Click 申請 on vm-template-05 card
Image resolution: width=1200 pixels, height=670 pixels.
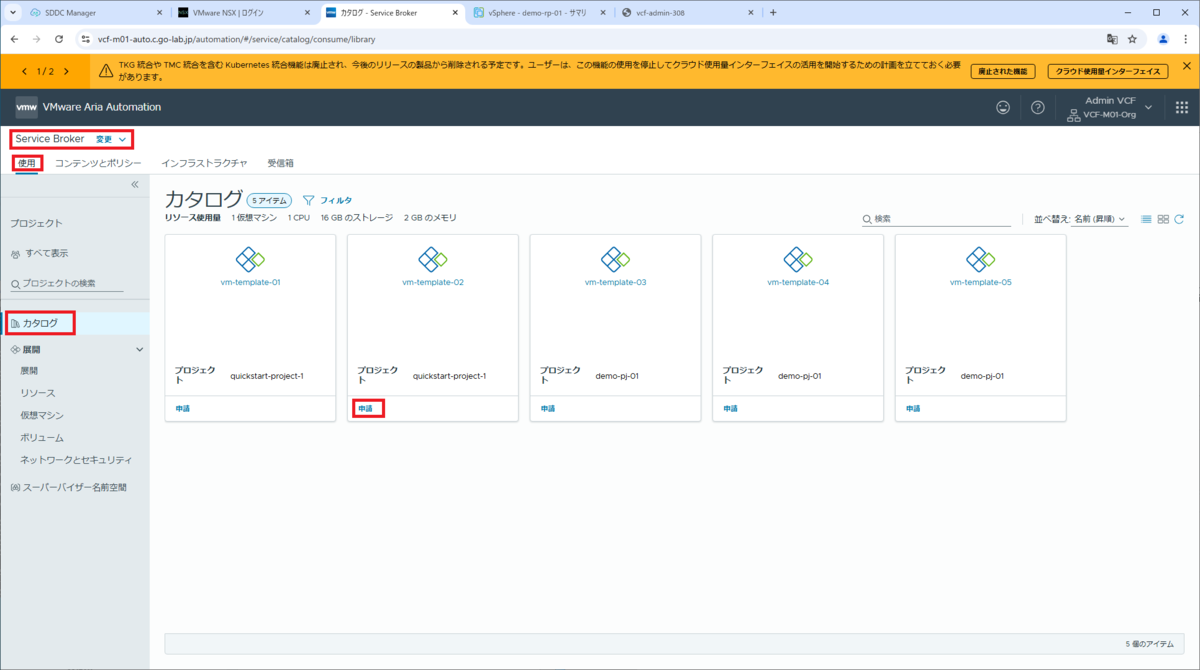(913, 408)
